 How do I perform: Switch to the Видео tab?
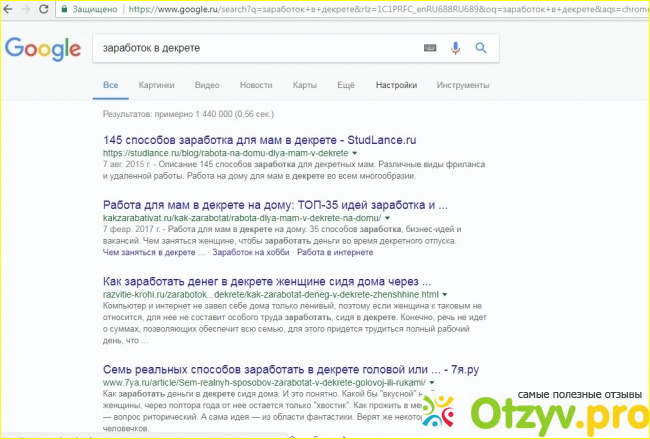pyautogui.click(x=207, y=86)
